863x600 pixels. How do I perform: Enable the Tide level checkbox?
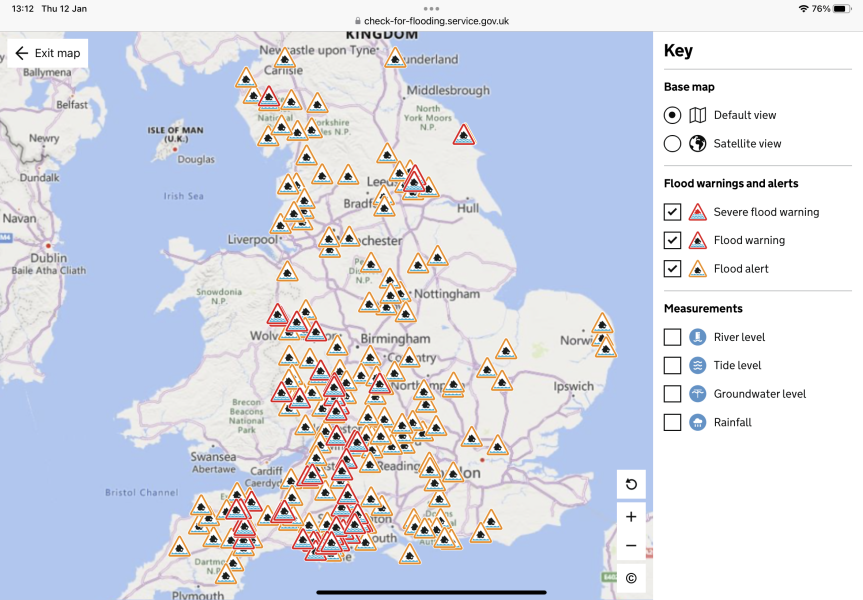click(x=672, y=366)
